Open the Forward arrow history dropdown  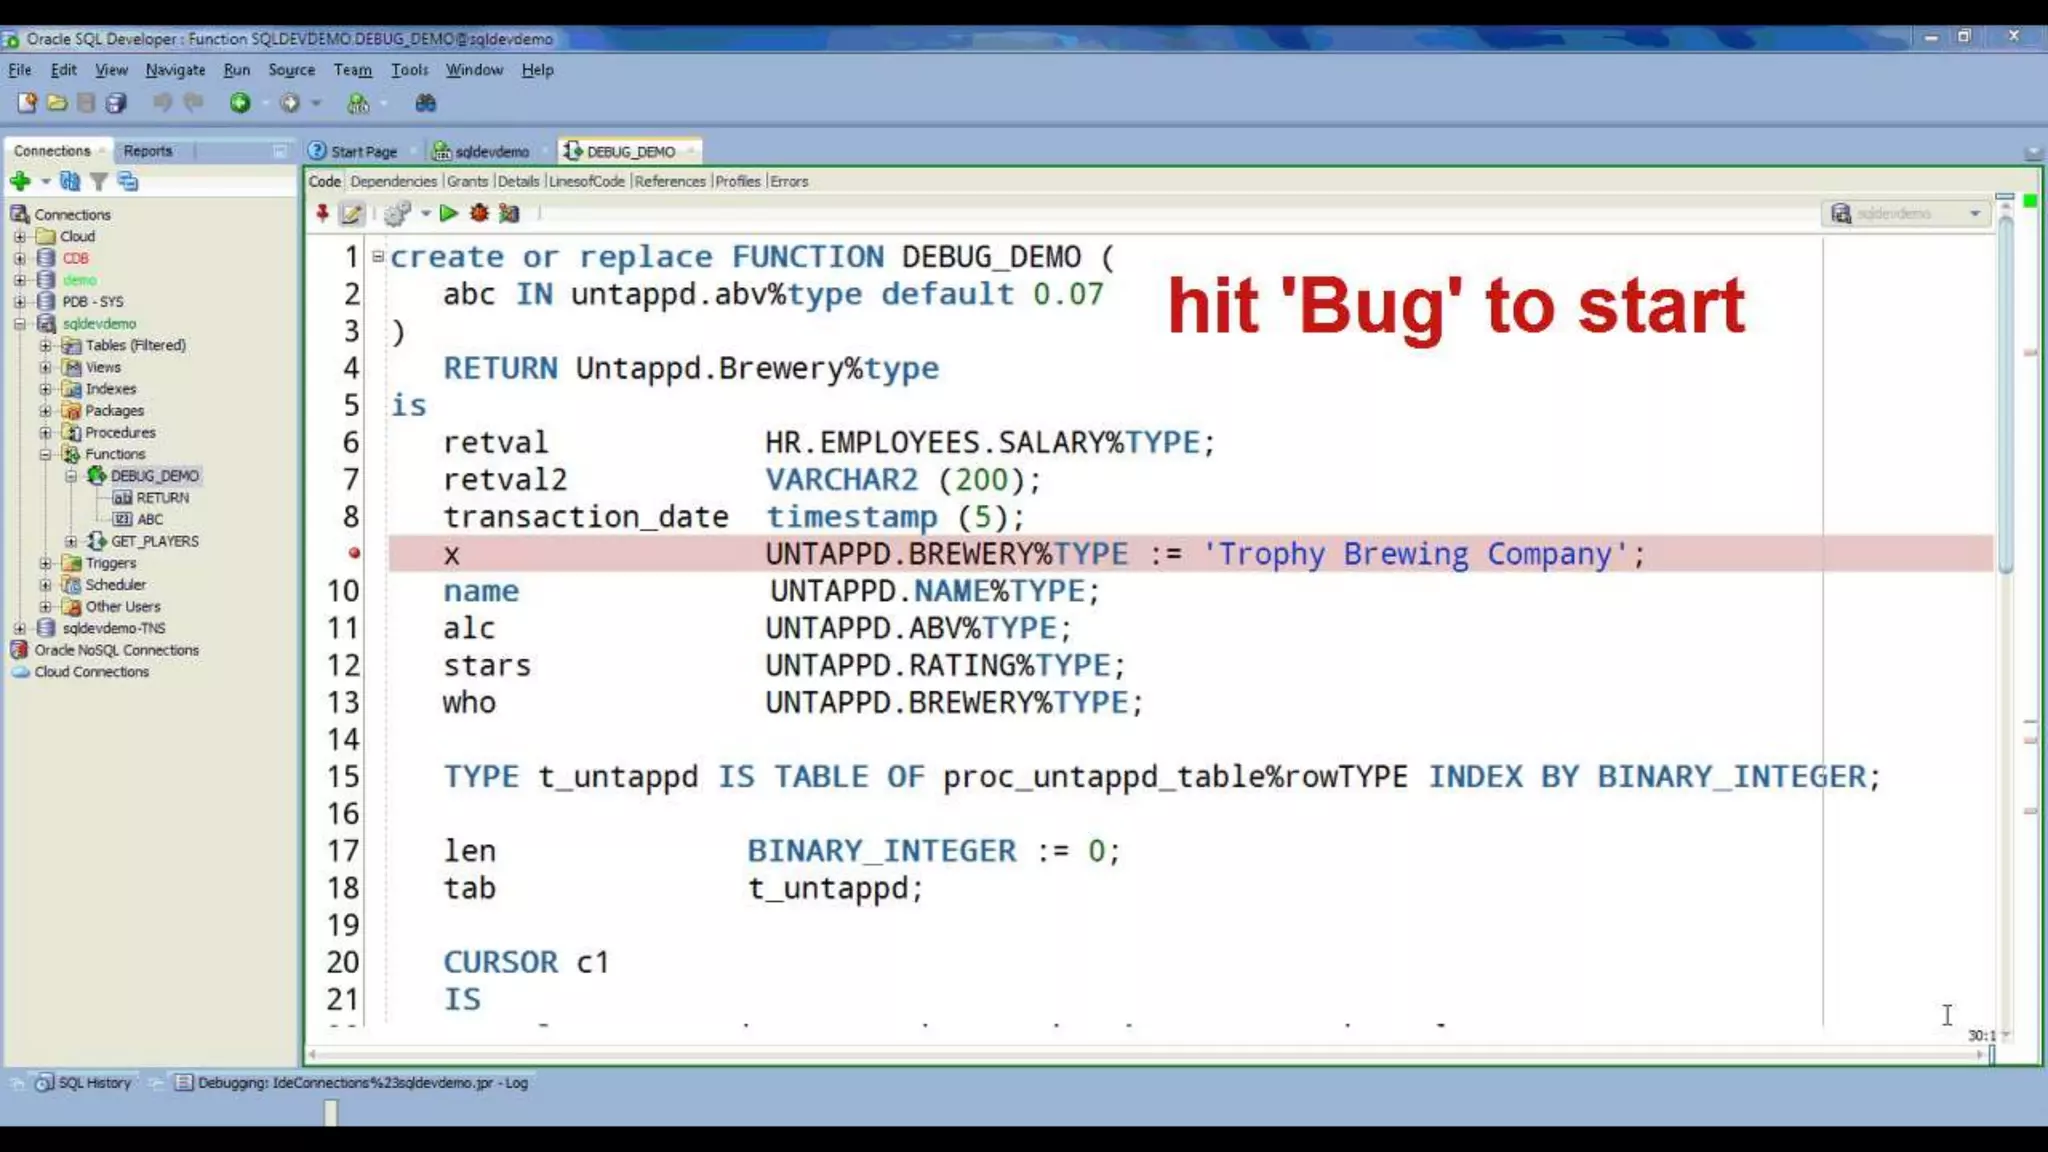[x=316, y=103]
